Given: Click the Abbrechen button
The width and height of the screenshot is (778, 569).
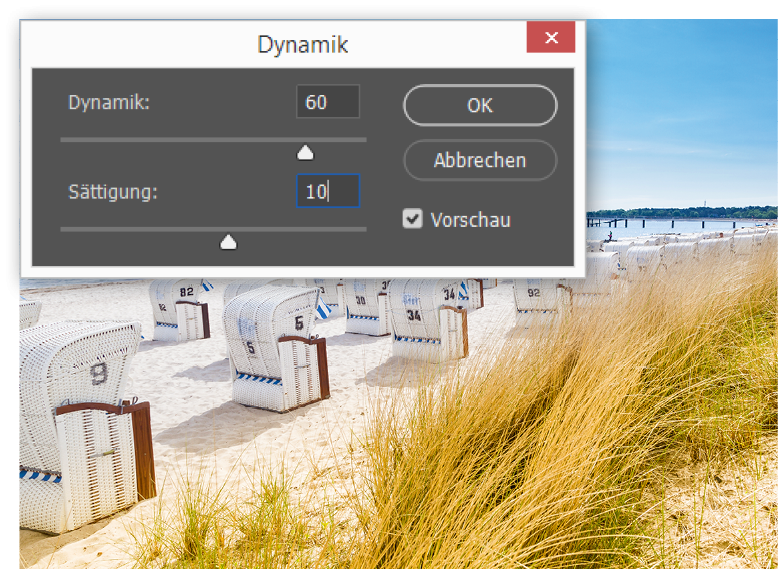Looking at the screenshot, I should click(480, 160).
